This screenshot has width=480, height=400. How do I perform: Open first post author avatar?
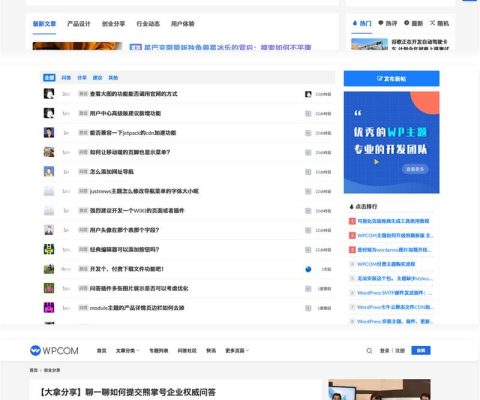[x=49, y=94]
